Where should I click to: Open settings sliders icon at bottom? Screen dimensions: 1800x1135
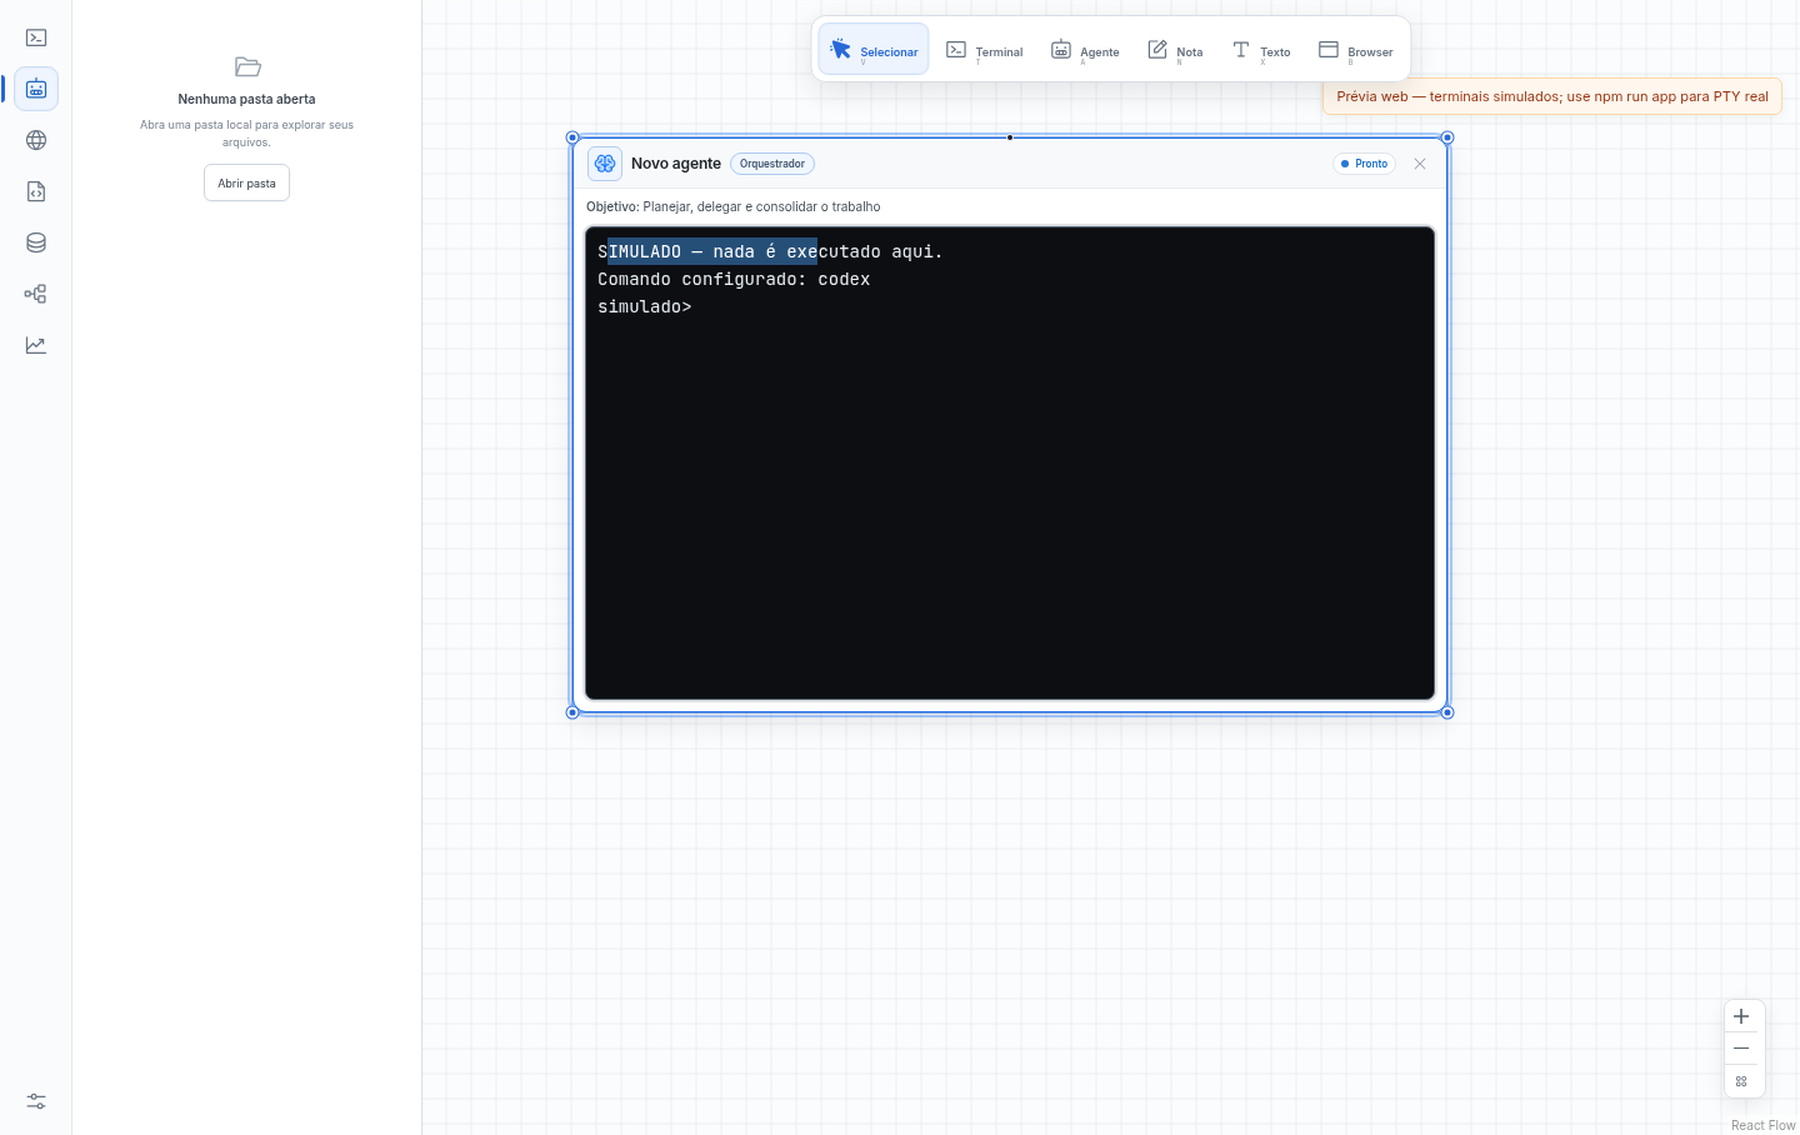[x=36, y=1101]
